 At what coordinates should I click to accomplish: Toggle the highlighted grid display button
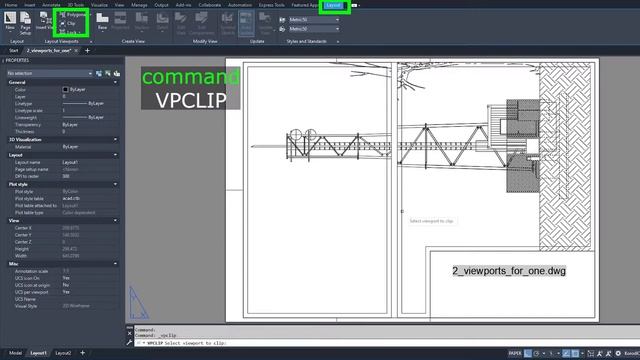coord(528,353)
